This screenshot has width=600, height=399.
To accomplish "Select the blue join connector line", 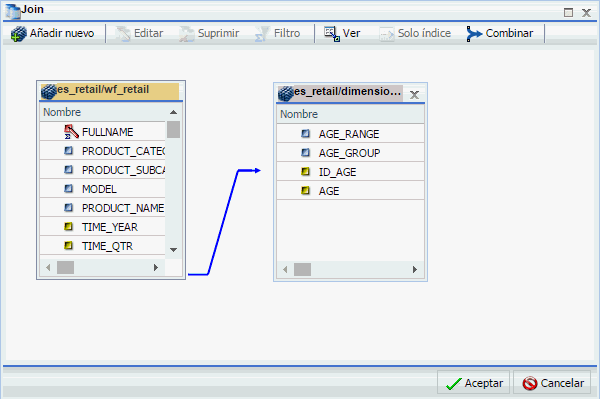I will click(223, 223).
